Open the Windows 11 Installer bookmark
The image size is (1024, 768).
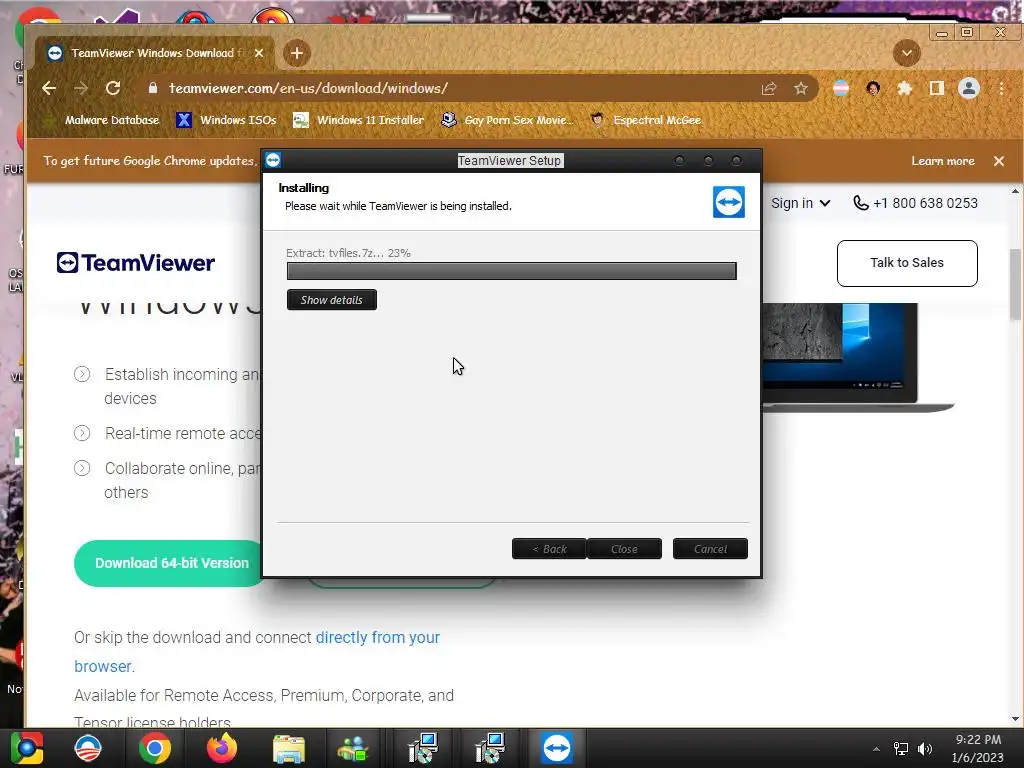coord(359,120)
